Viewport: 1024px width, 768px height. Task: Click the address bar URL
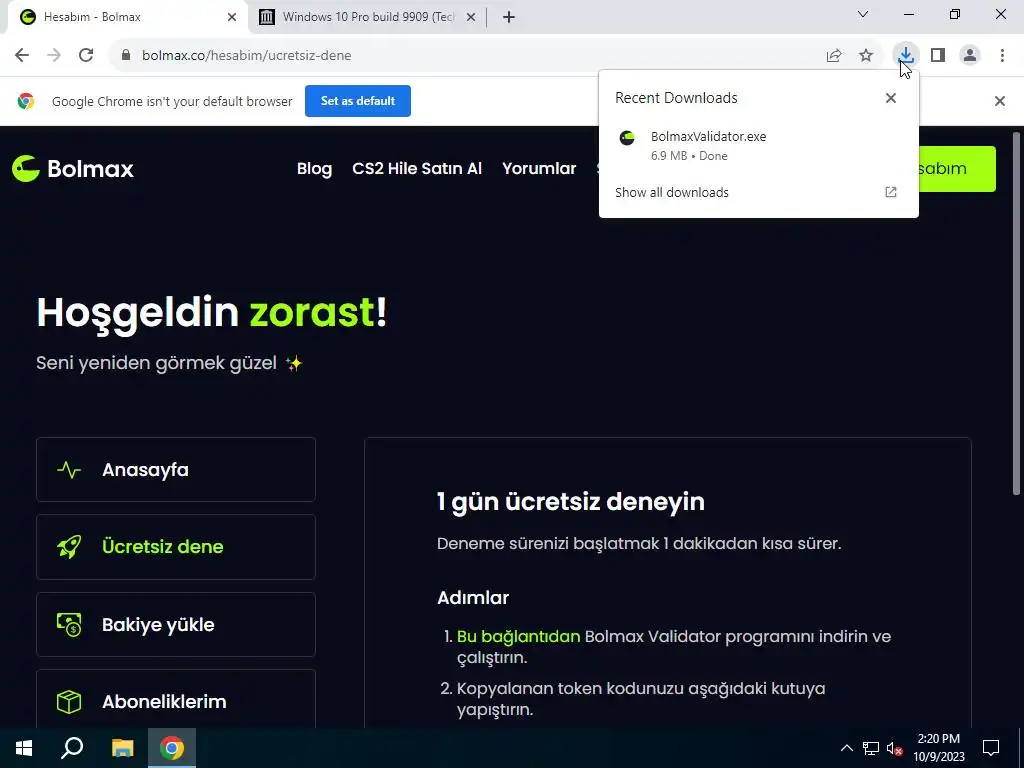coord(246,56)
